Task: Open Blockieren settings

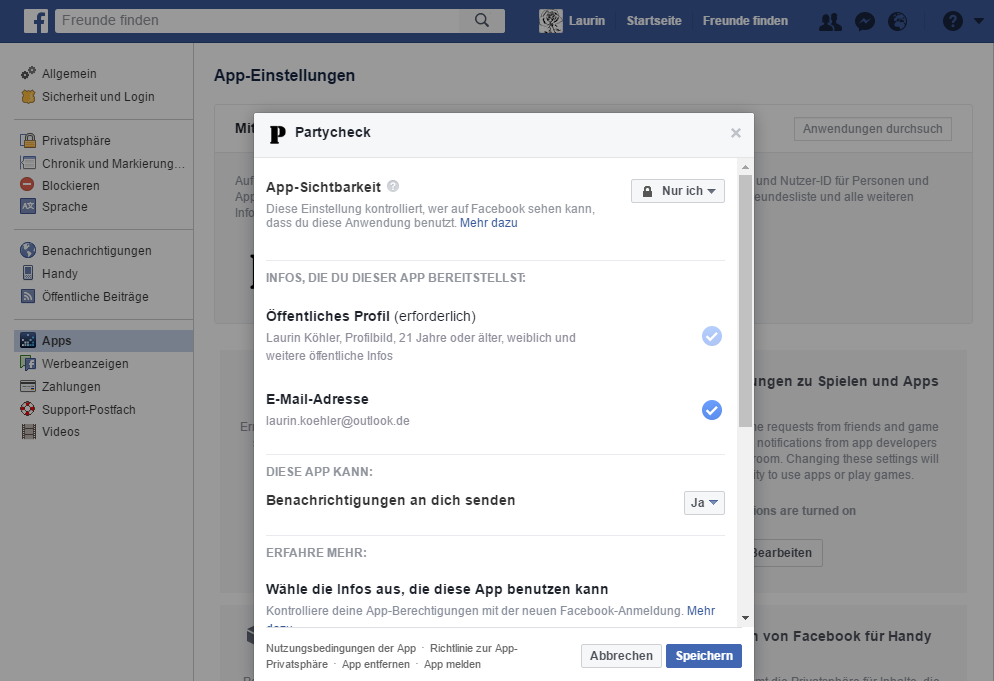Action: click(x=70, y=185)
